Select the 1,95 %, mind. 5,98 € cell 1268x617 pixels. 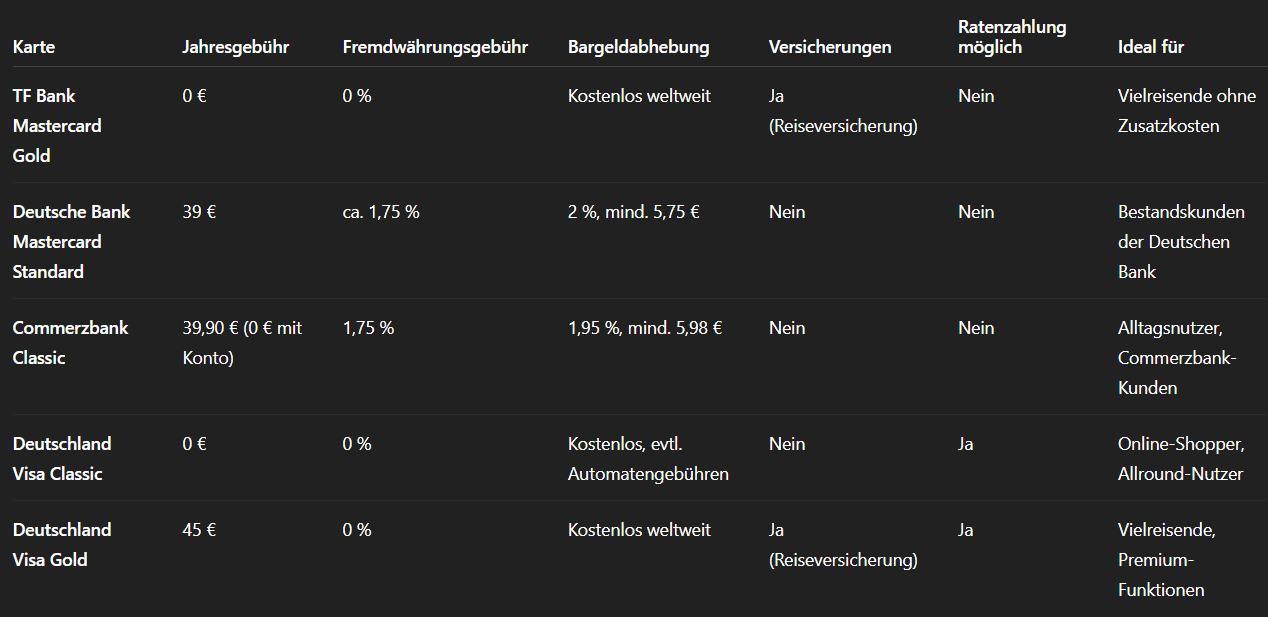645,328
